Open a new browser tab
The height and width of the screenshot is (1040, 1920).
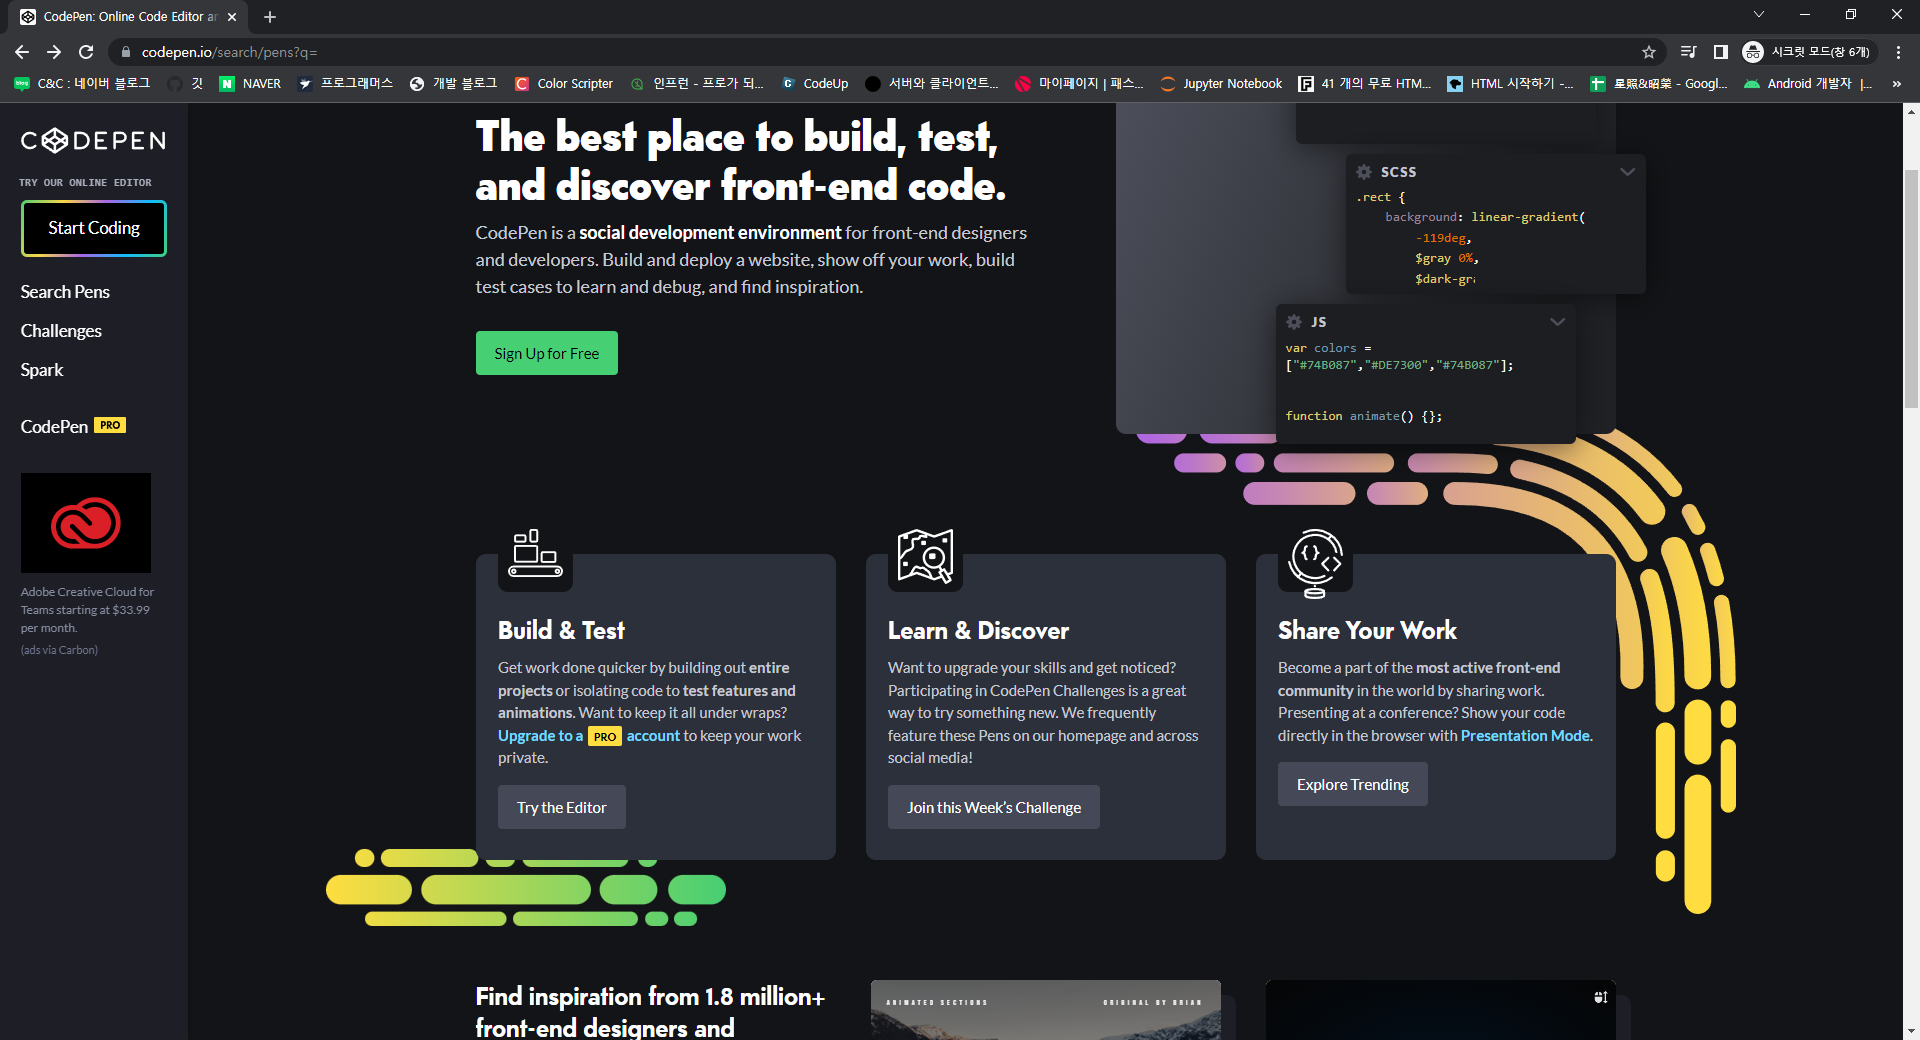(270, 17)
